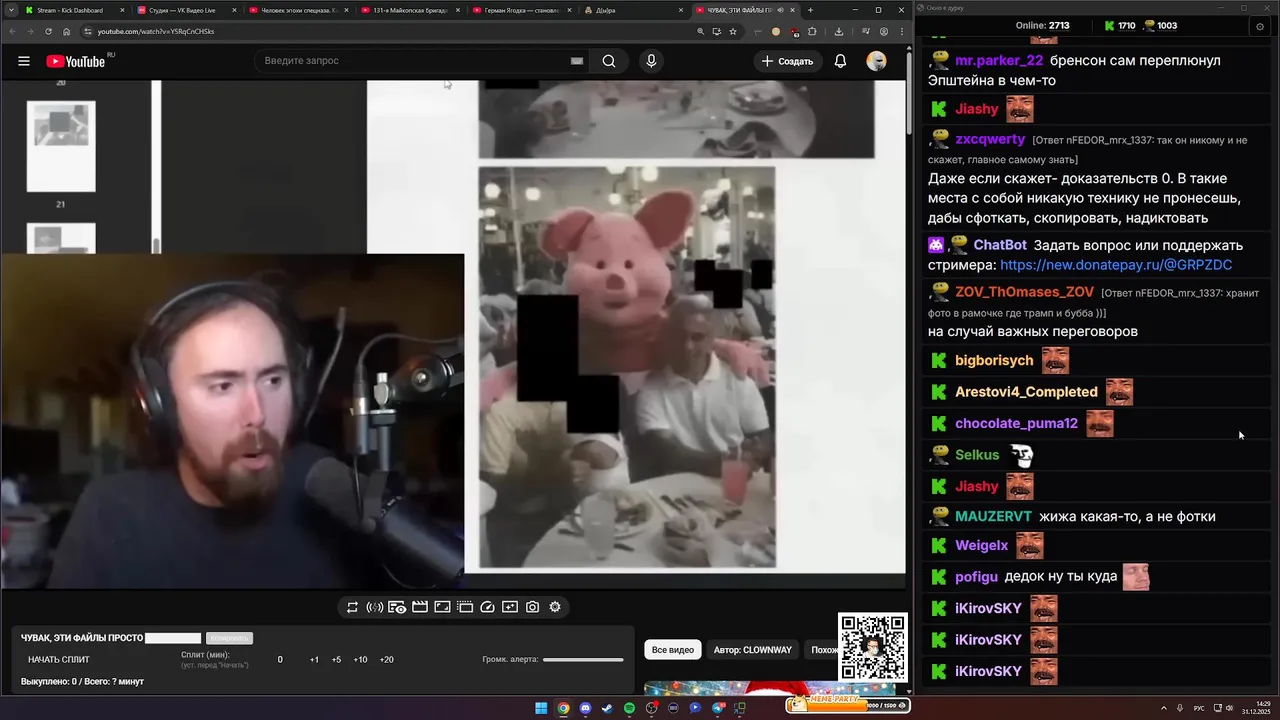Click the Копировать button beside video title
The height and width of the screenshot is (720, 1280).
[229, 638]
